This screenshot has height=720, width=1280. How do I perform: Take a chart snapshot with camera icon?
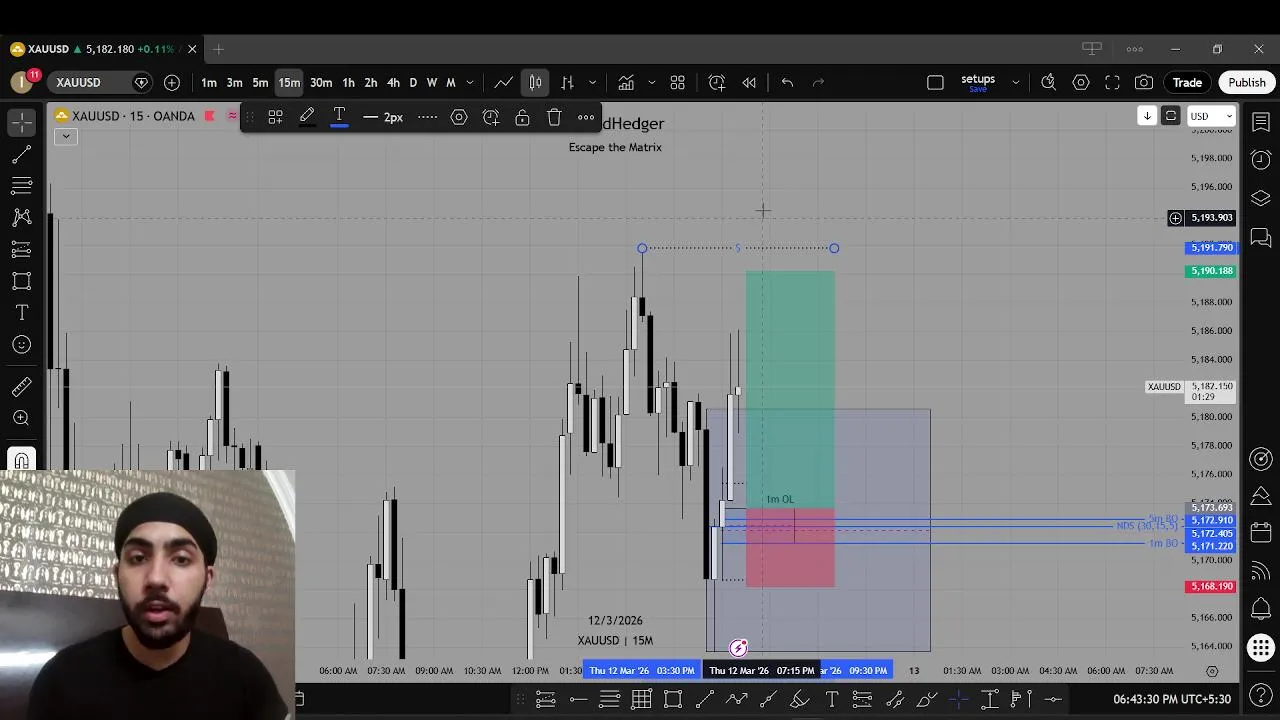click(x=1144, y=82)
